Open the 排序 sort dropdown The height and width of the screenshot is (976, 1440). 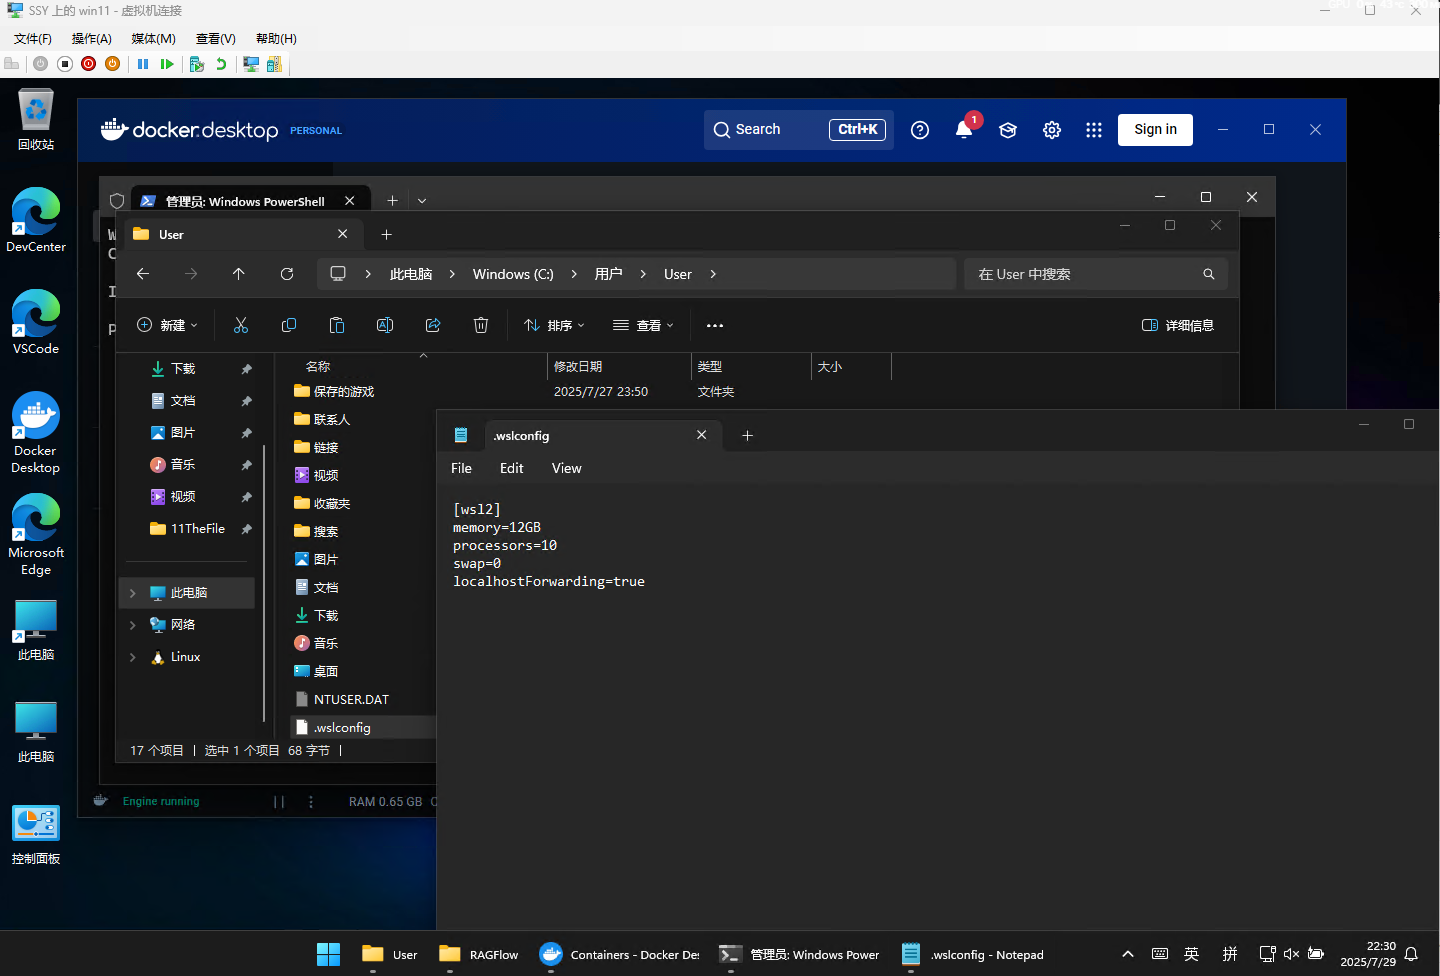pyautogui.click(x=555, y=325)
